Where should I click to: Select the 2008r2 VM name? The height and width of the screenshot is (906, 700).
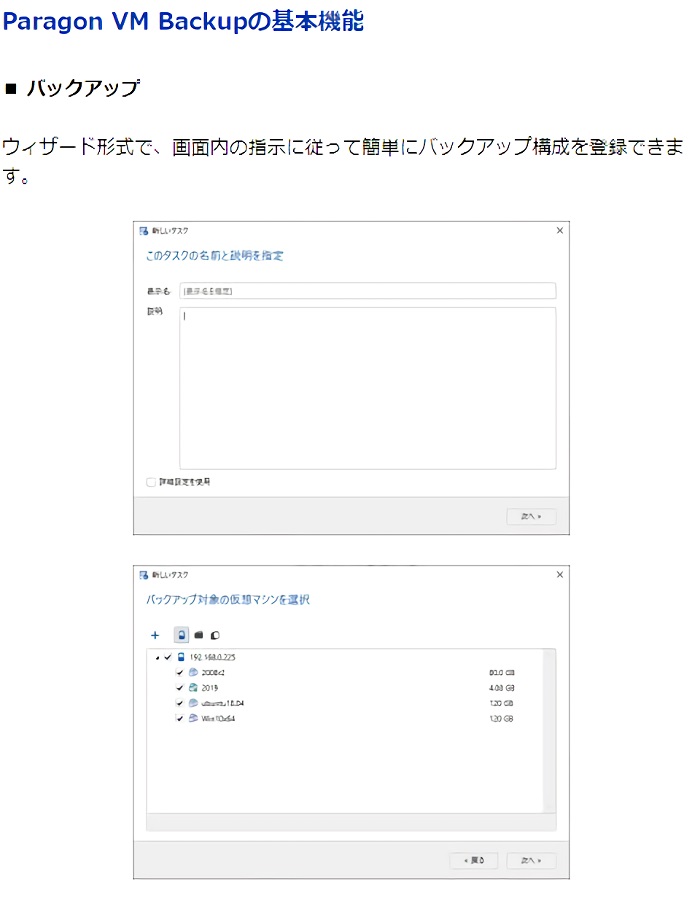click(213, 673)
